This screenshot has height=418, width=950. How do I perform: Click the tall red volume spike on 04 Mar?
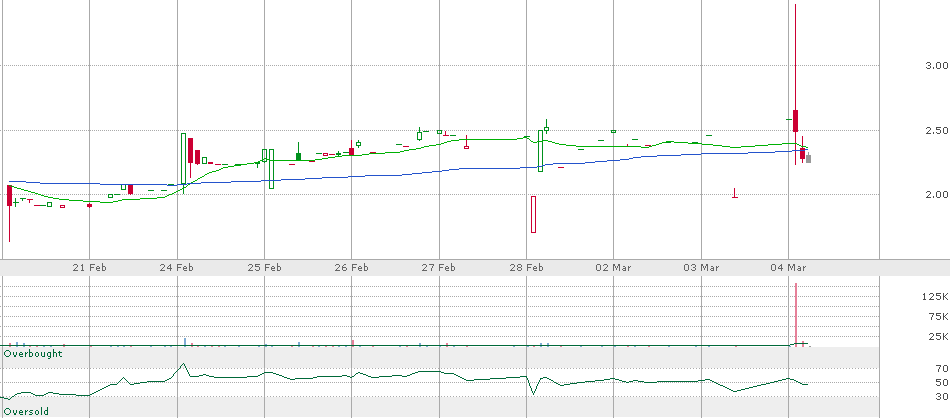[x=796, y=314]
